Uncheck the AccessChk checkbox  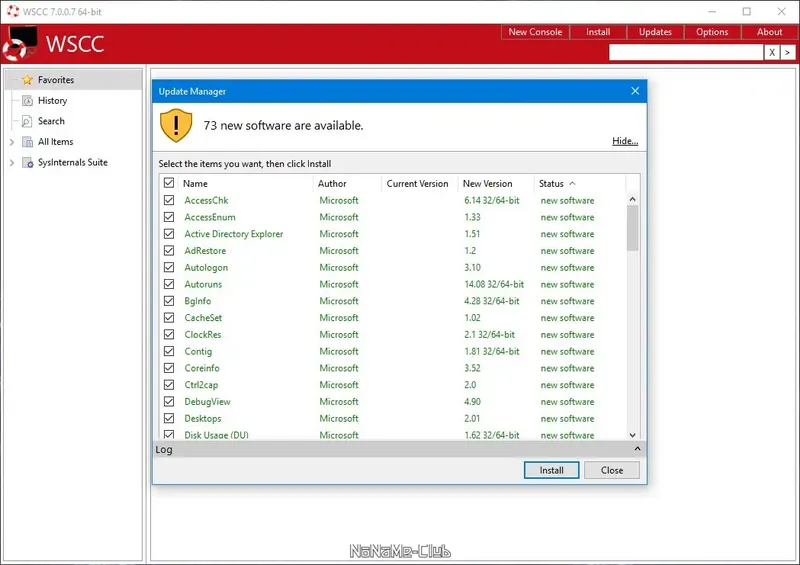coord(169,200)
